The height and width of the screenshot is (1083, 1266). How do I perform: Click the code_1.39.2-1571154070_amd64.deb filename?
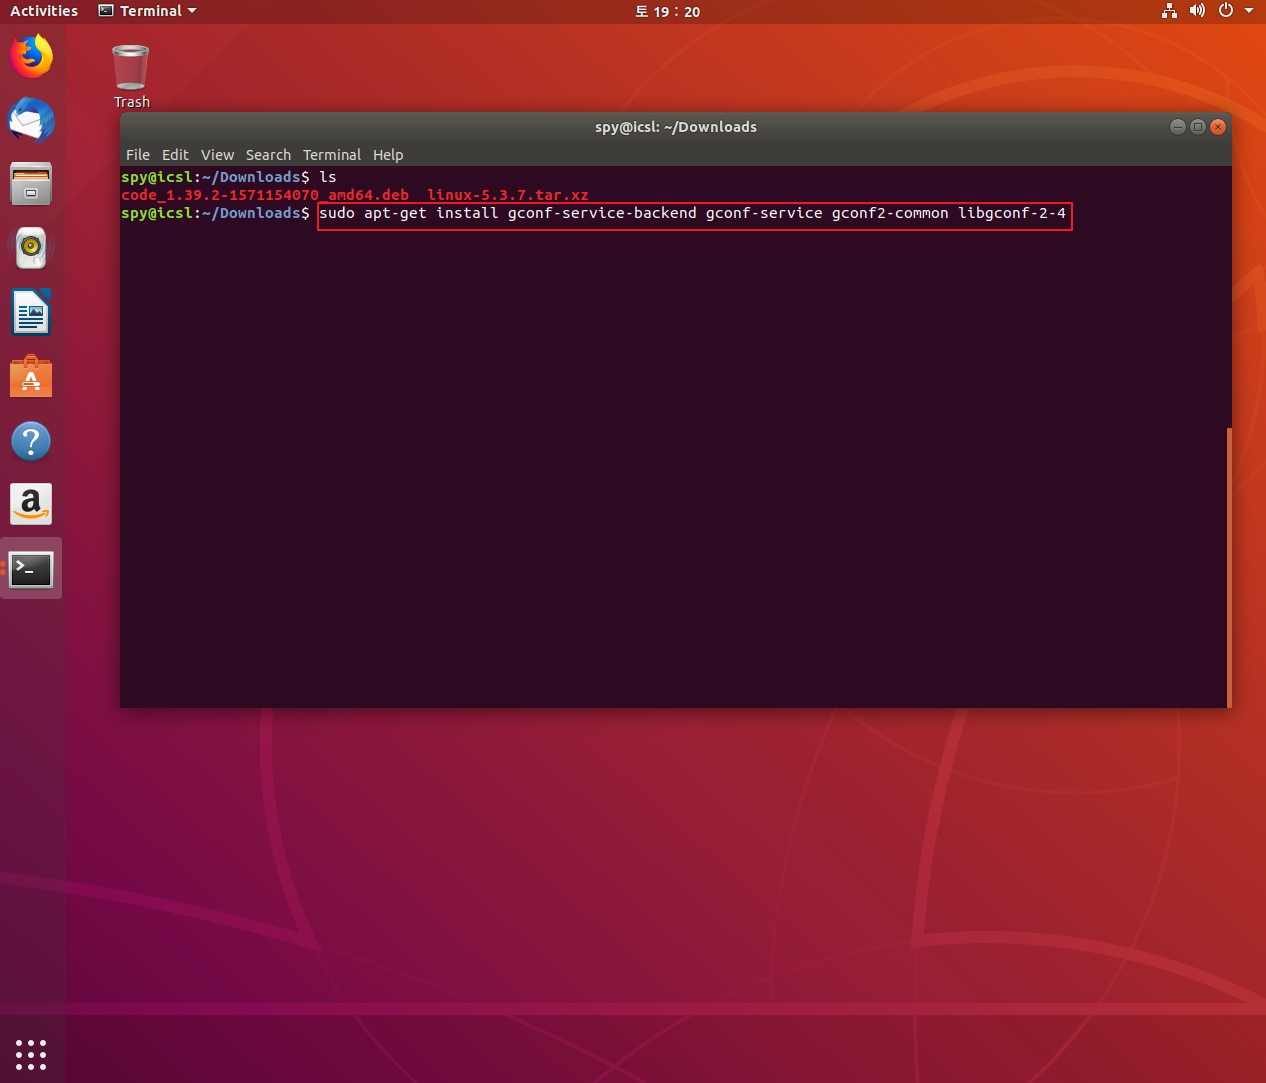pos(265,195)
